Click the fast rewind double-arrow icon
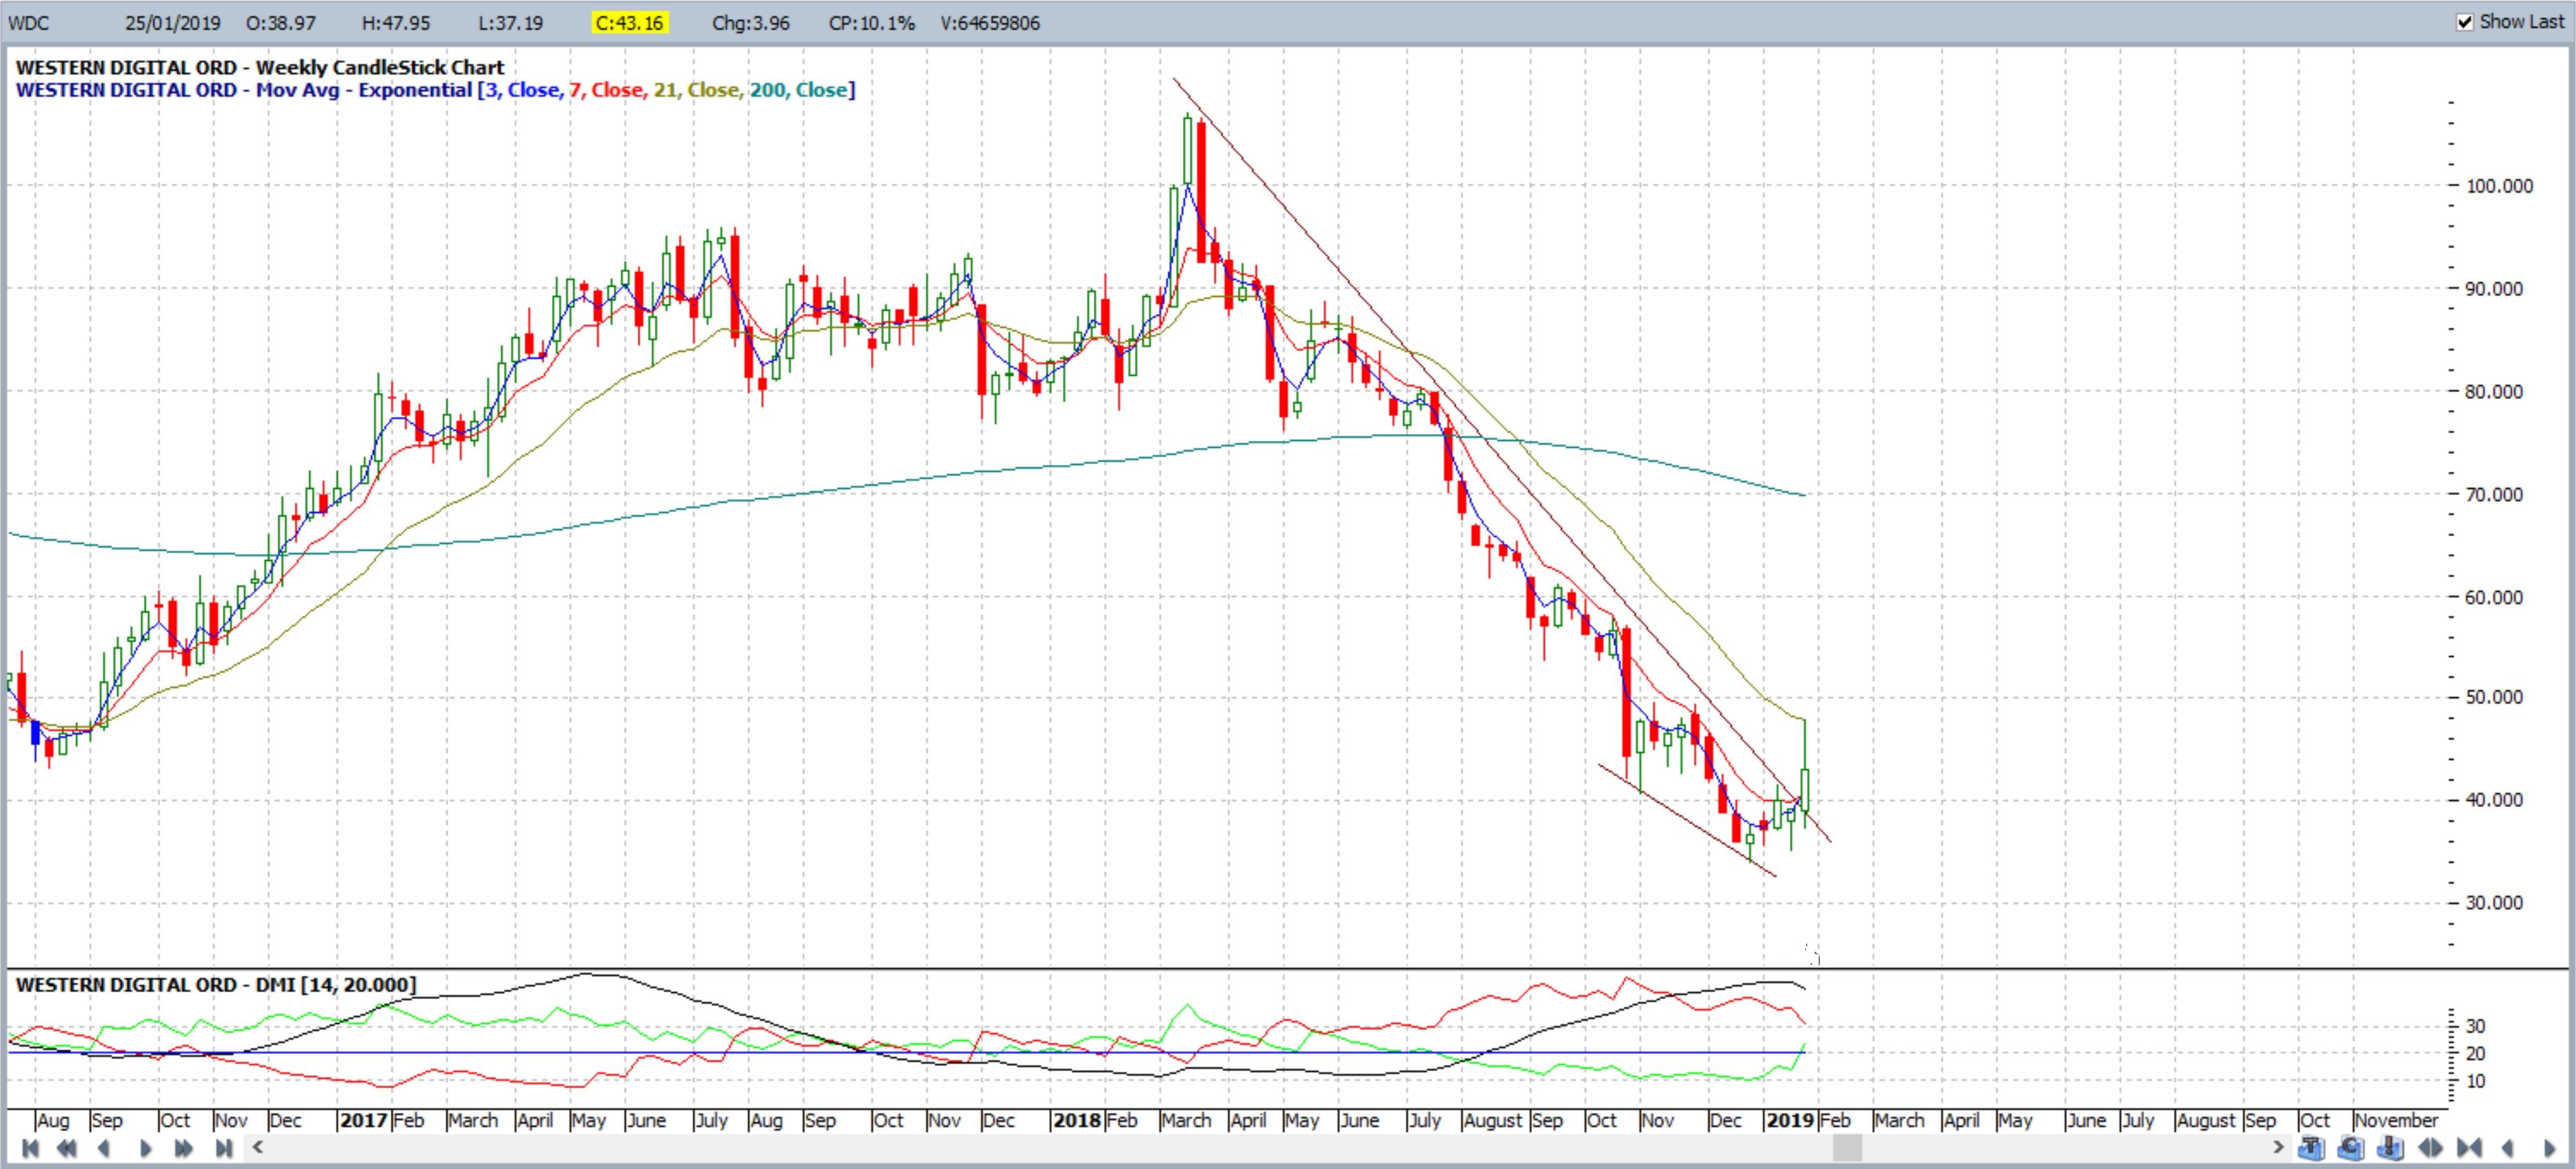Screen dimensions: 2576x1169 pyautogui.click(x=67, y=1147)
